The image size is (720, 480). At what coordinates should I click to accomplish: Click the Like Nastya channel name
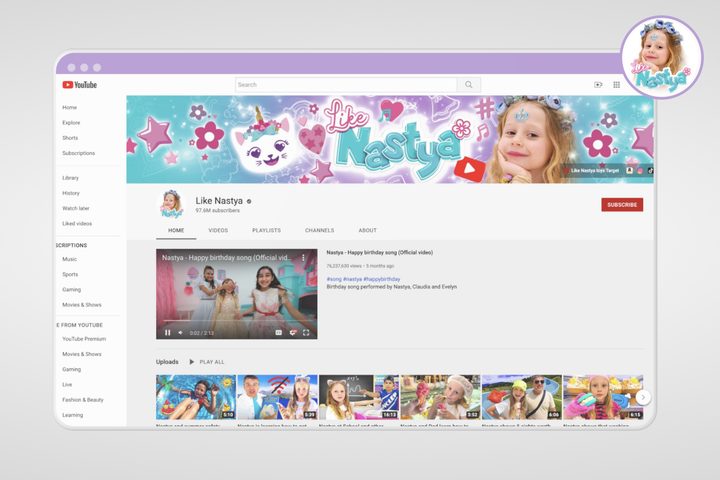click(219, 201)
